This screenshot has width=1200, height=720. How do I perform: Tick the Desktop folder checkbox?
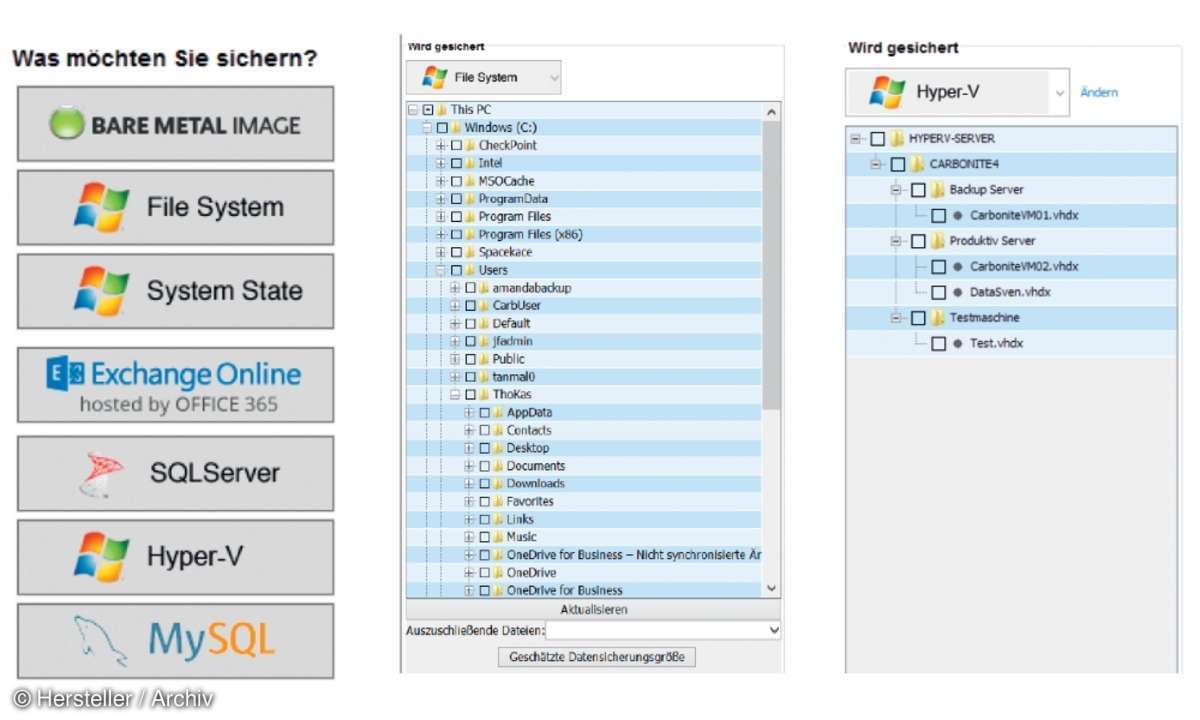tap(484, 448)
